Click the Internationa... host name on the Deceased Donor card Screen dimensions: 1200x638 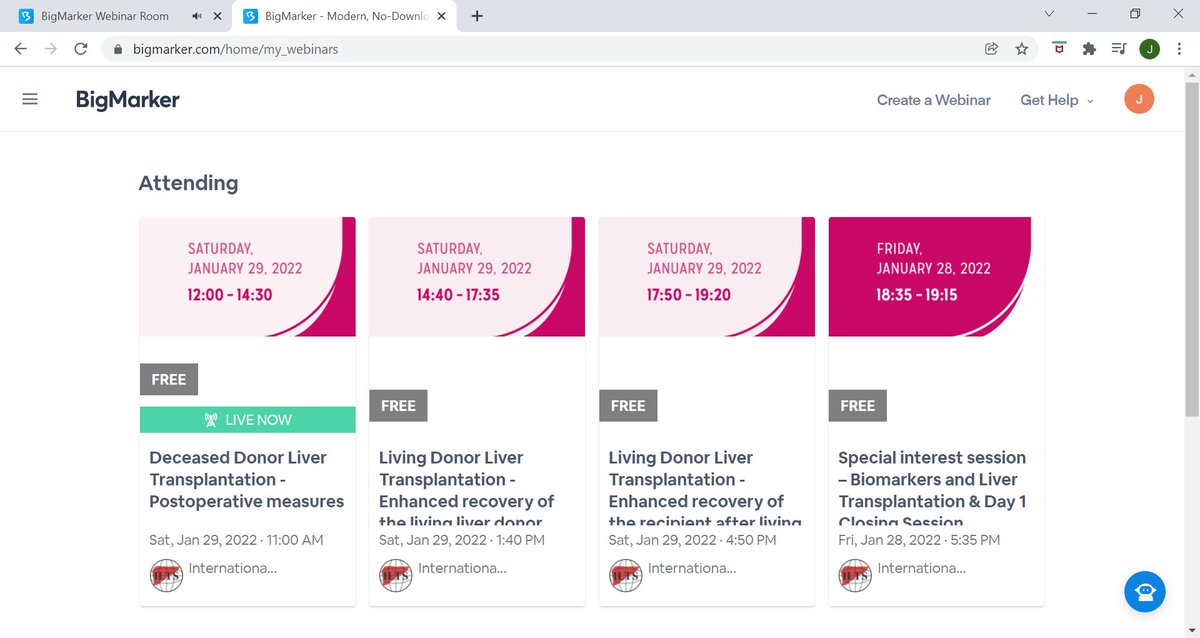point(232,568)
